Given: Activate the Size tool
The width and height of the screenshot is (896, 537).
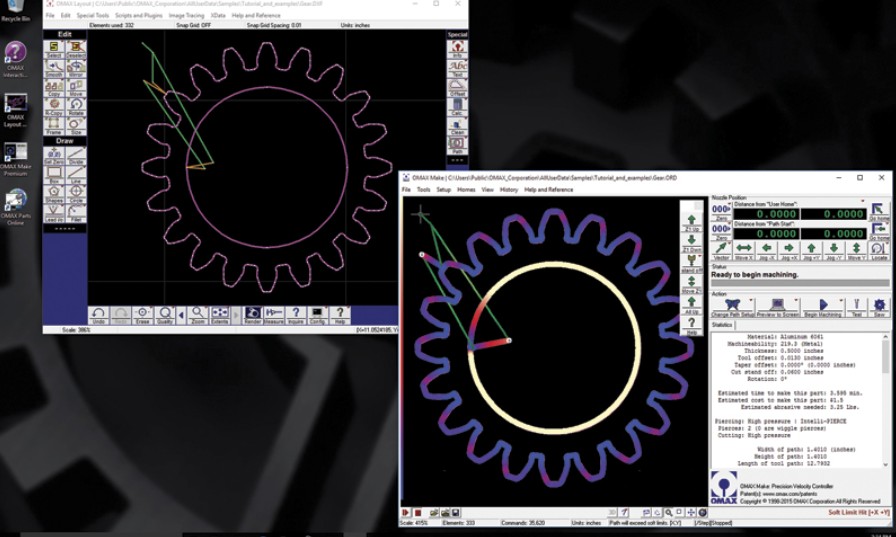Looking at the screenshot, I should tap(75, 126).
